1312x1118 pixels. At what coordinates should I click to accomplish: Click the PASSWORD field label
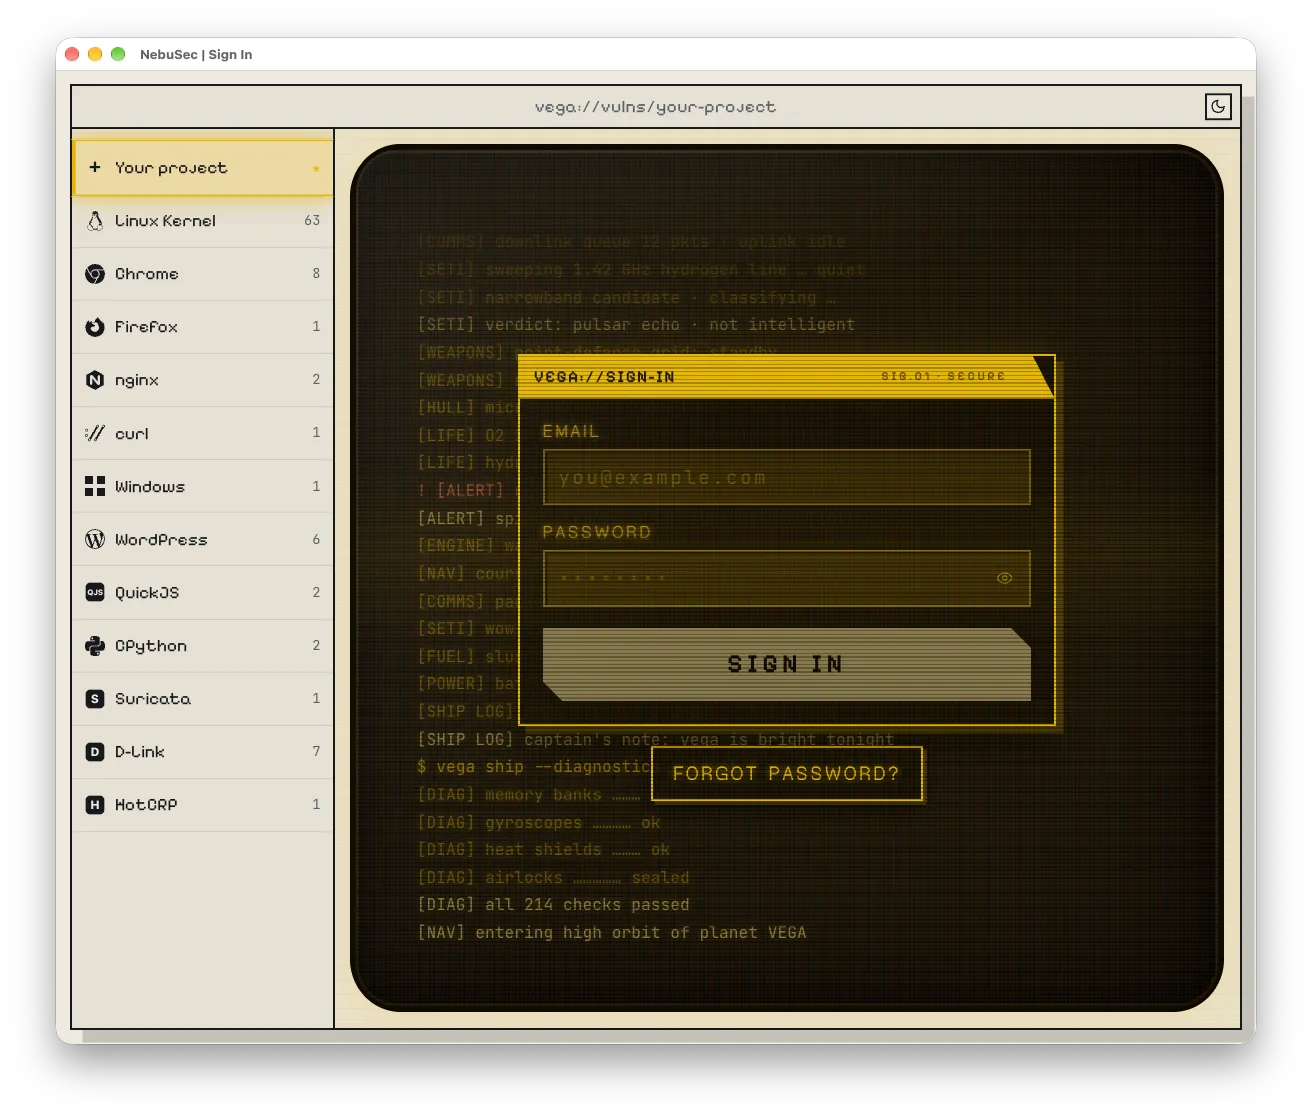596,532
